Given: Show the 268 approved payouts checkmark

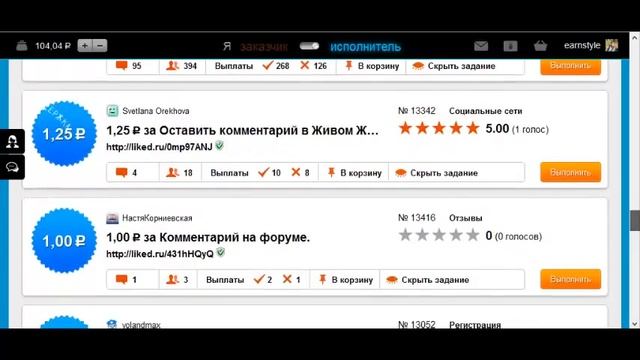Looking at the screenshot, I should coord(268,65).
